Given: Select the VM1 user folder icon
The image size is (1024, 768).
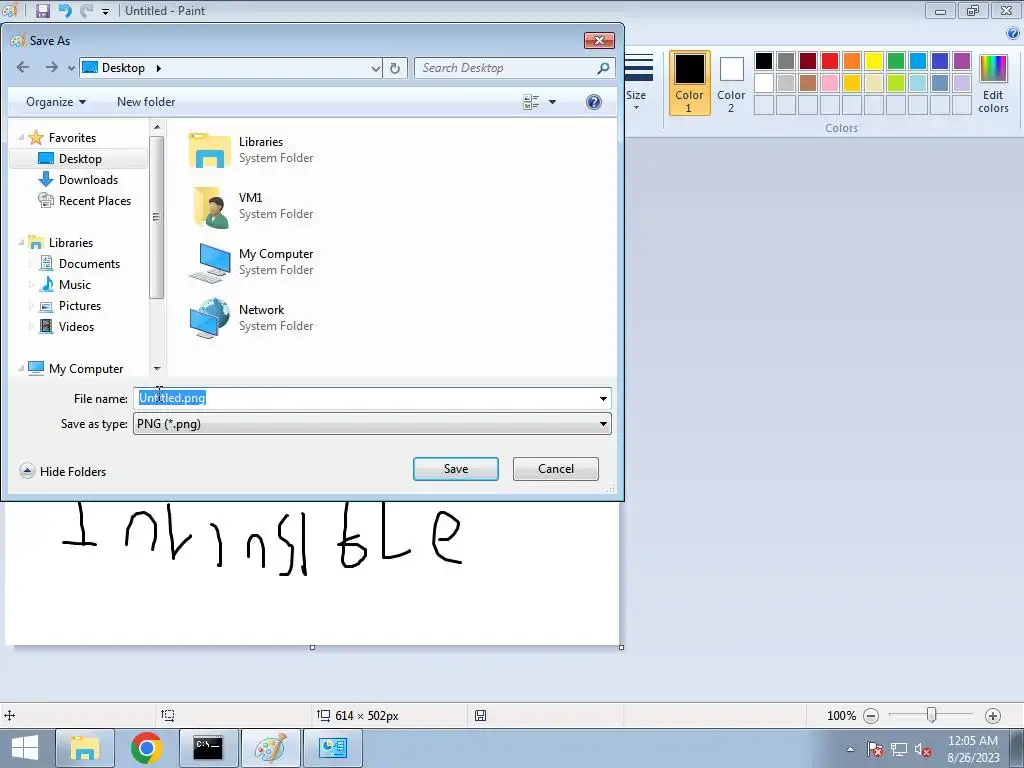Looking at the screenshot, I should [210, 206].
